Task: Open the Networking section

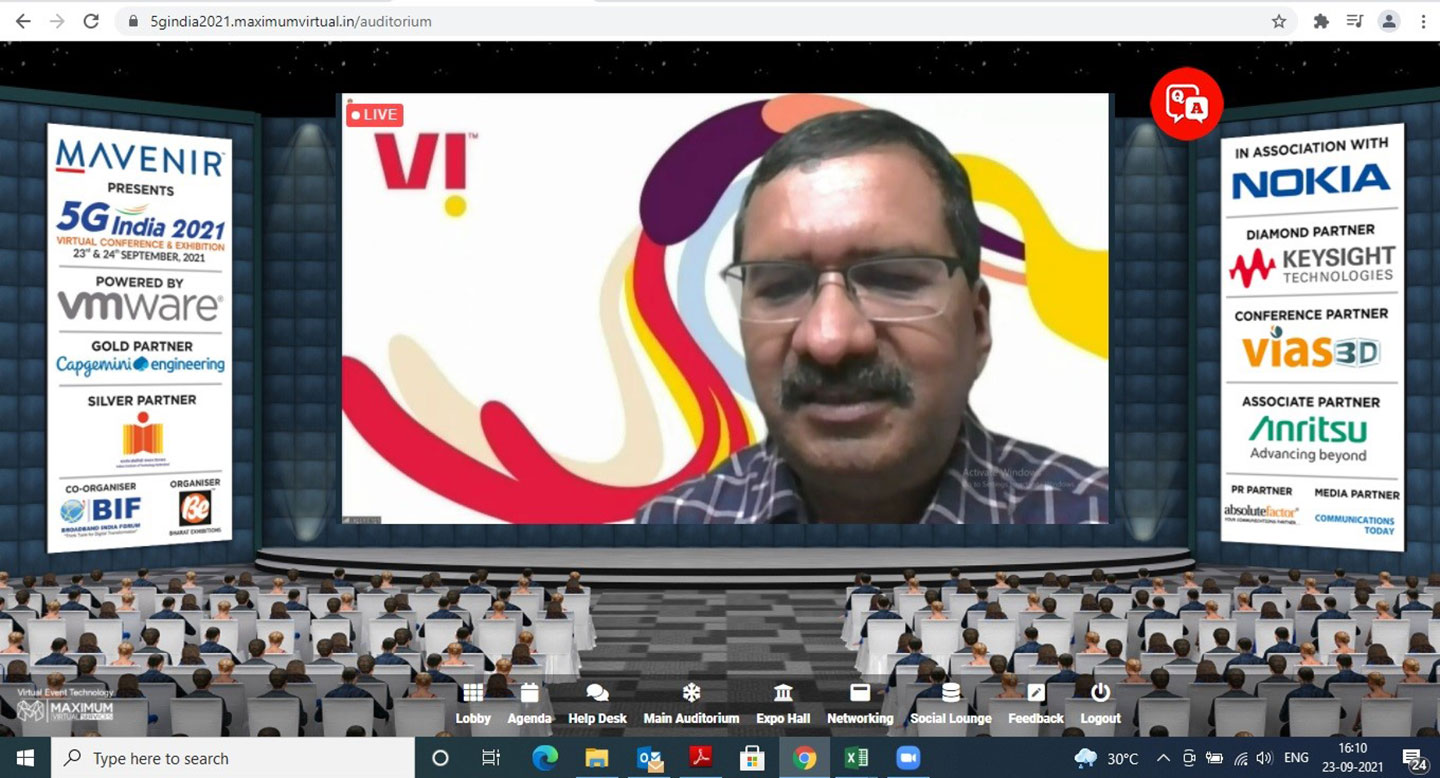Action: point(860,704)
